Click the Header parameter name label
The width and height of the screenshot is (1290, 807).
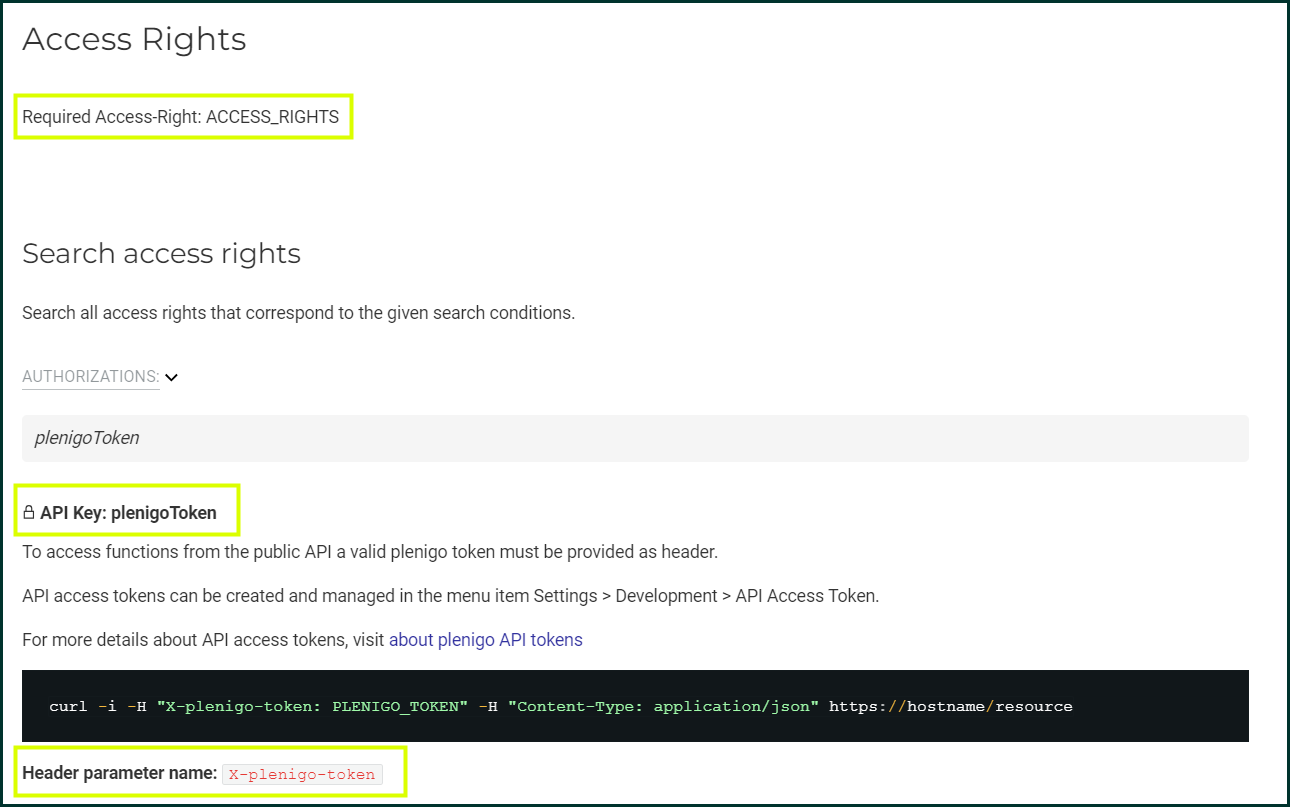(119, 773)
